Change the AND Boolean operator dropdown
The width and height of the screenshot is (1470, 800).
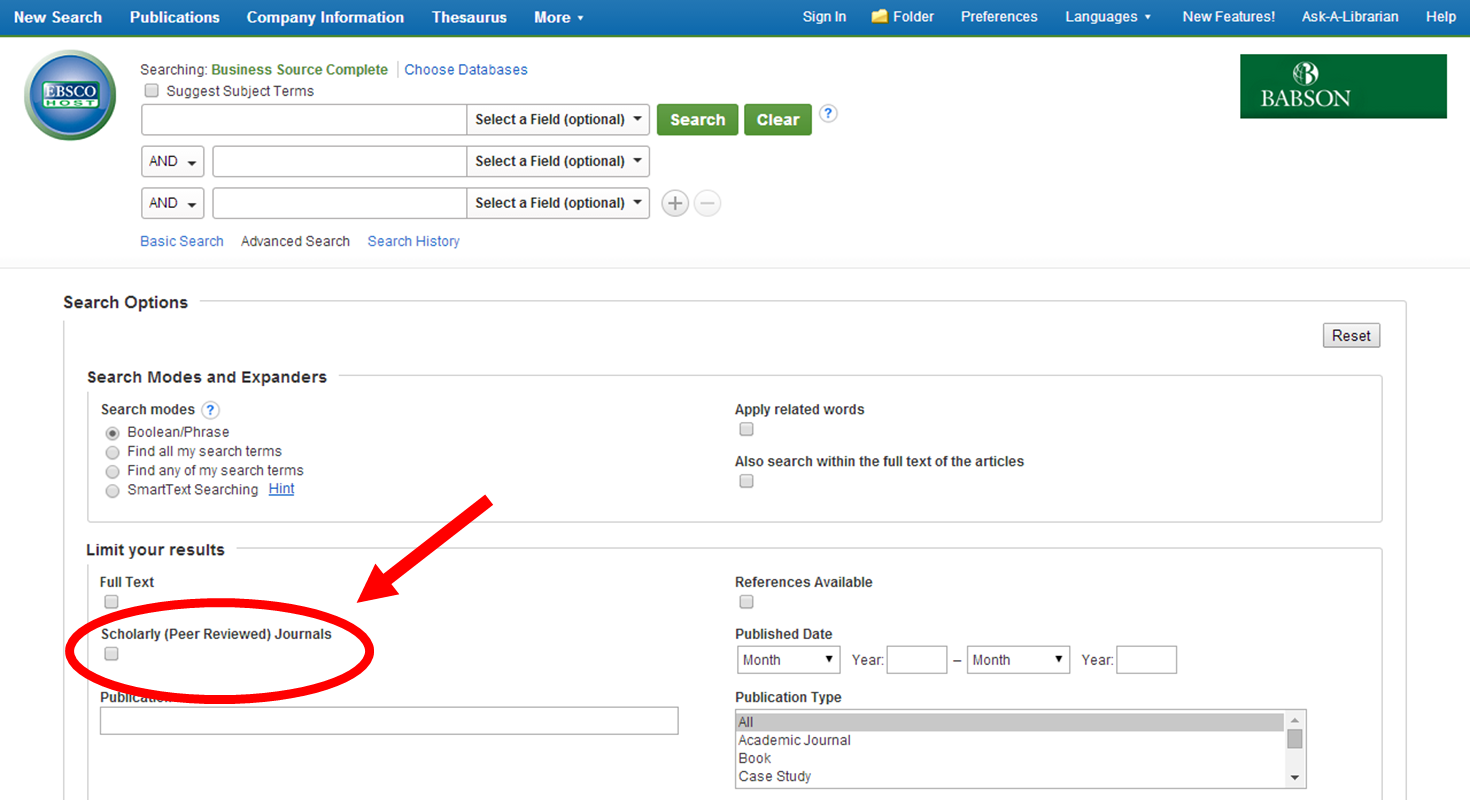point(172,161)
